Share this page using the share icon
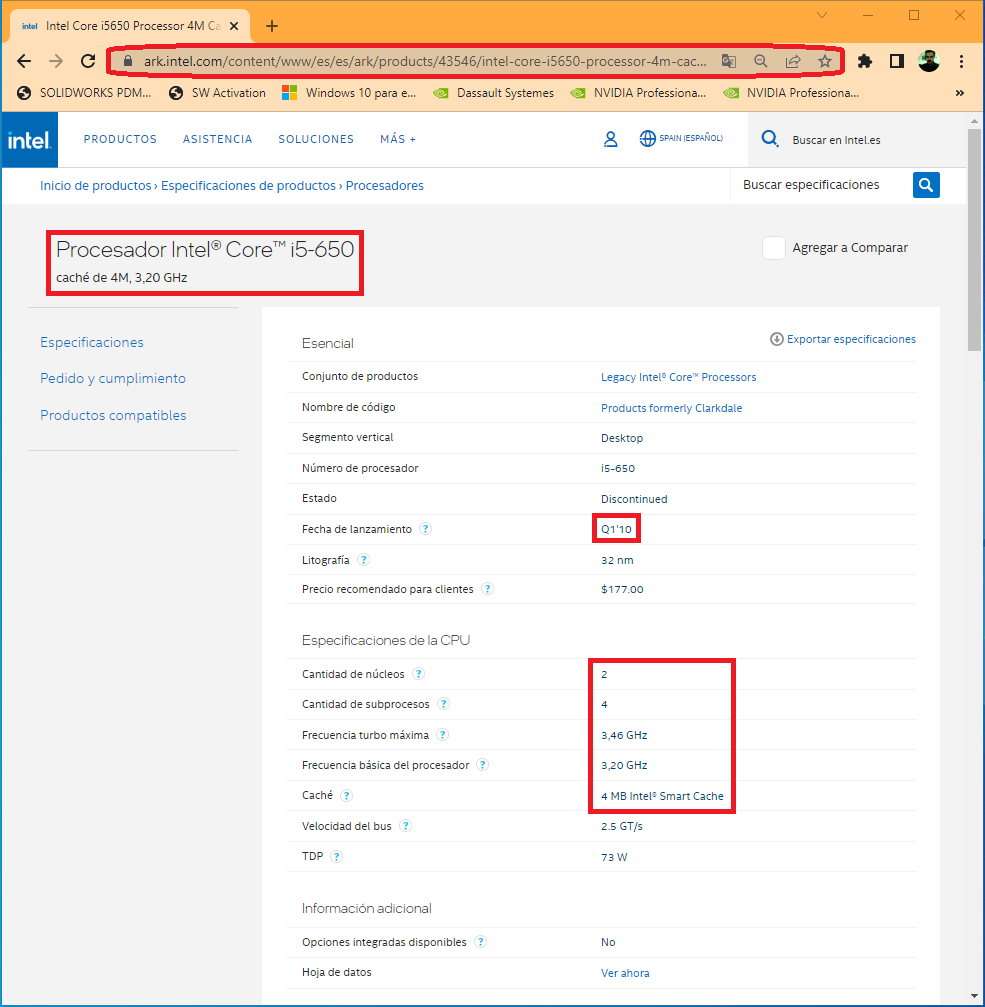Screen dimensions: 985x1007 click(793, 61)
